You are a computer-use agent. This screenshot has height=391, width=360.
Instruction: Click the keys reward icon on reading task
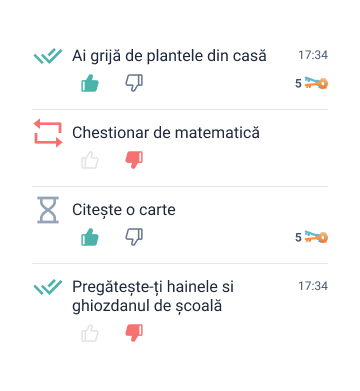click(x=316, y=237)
